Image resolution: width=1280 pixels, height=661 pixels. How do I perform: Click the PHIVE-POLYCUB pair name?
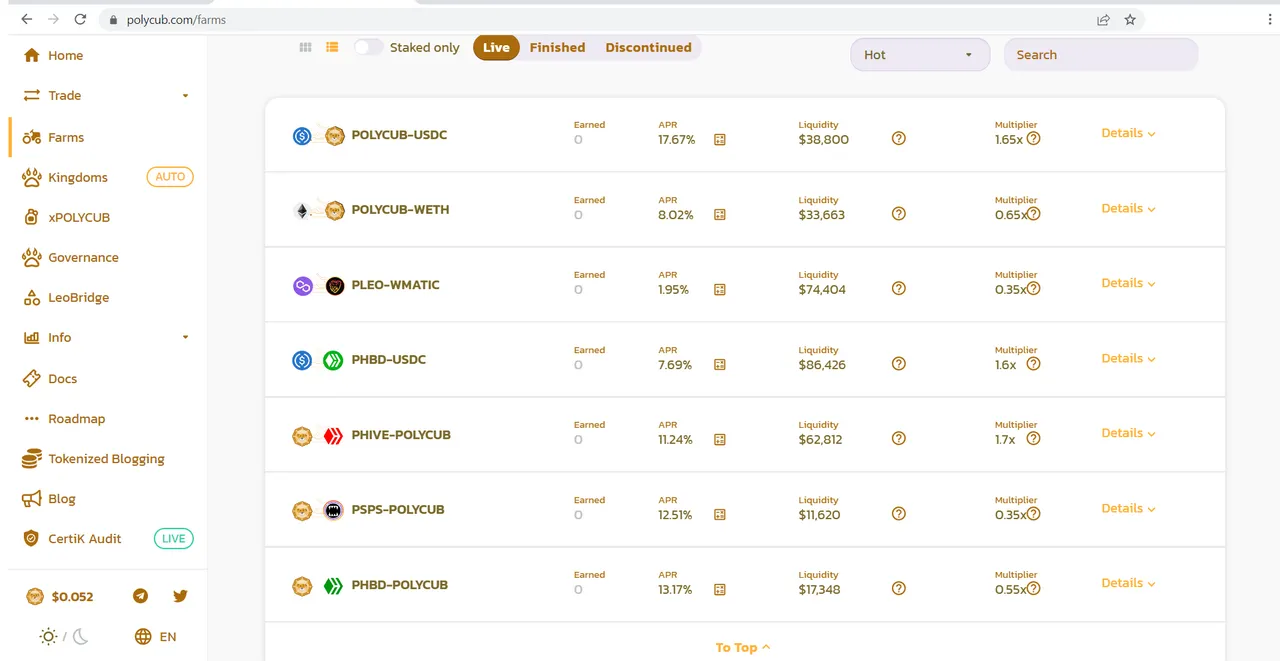click(401, 435)
